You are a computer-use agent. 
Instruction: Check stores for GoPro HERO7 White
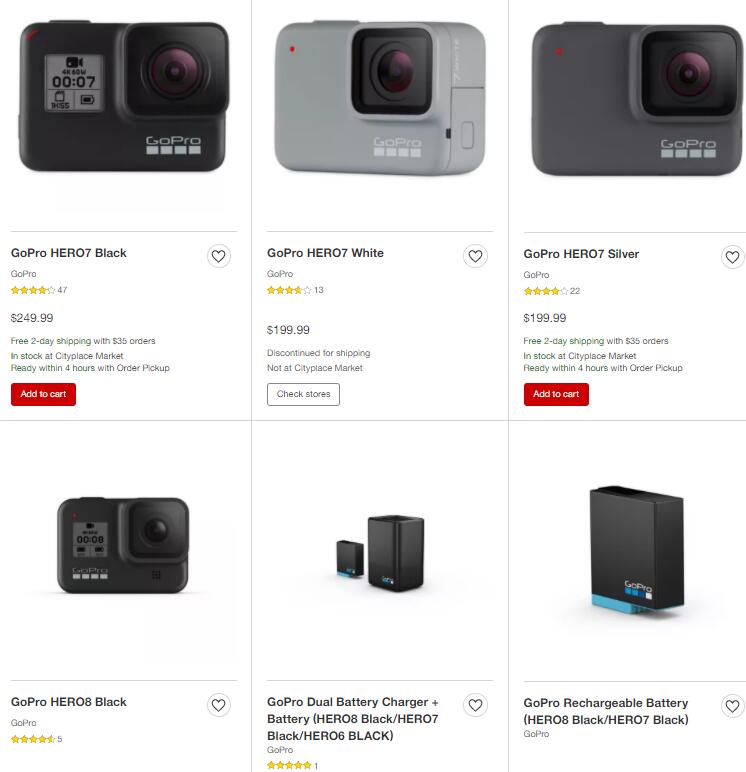coord(303,394)
